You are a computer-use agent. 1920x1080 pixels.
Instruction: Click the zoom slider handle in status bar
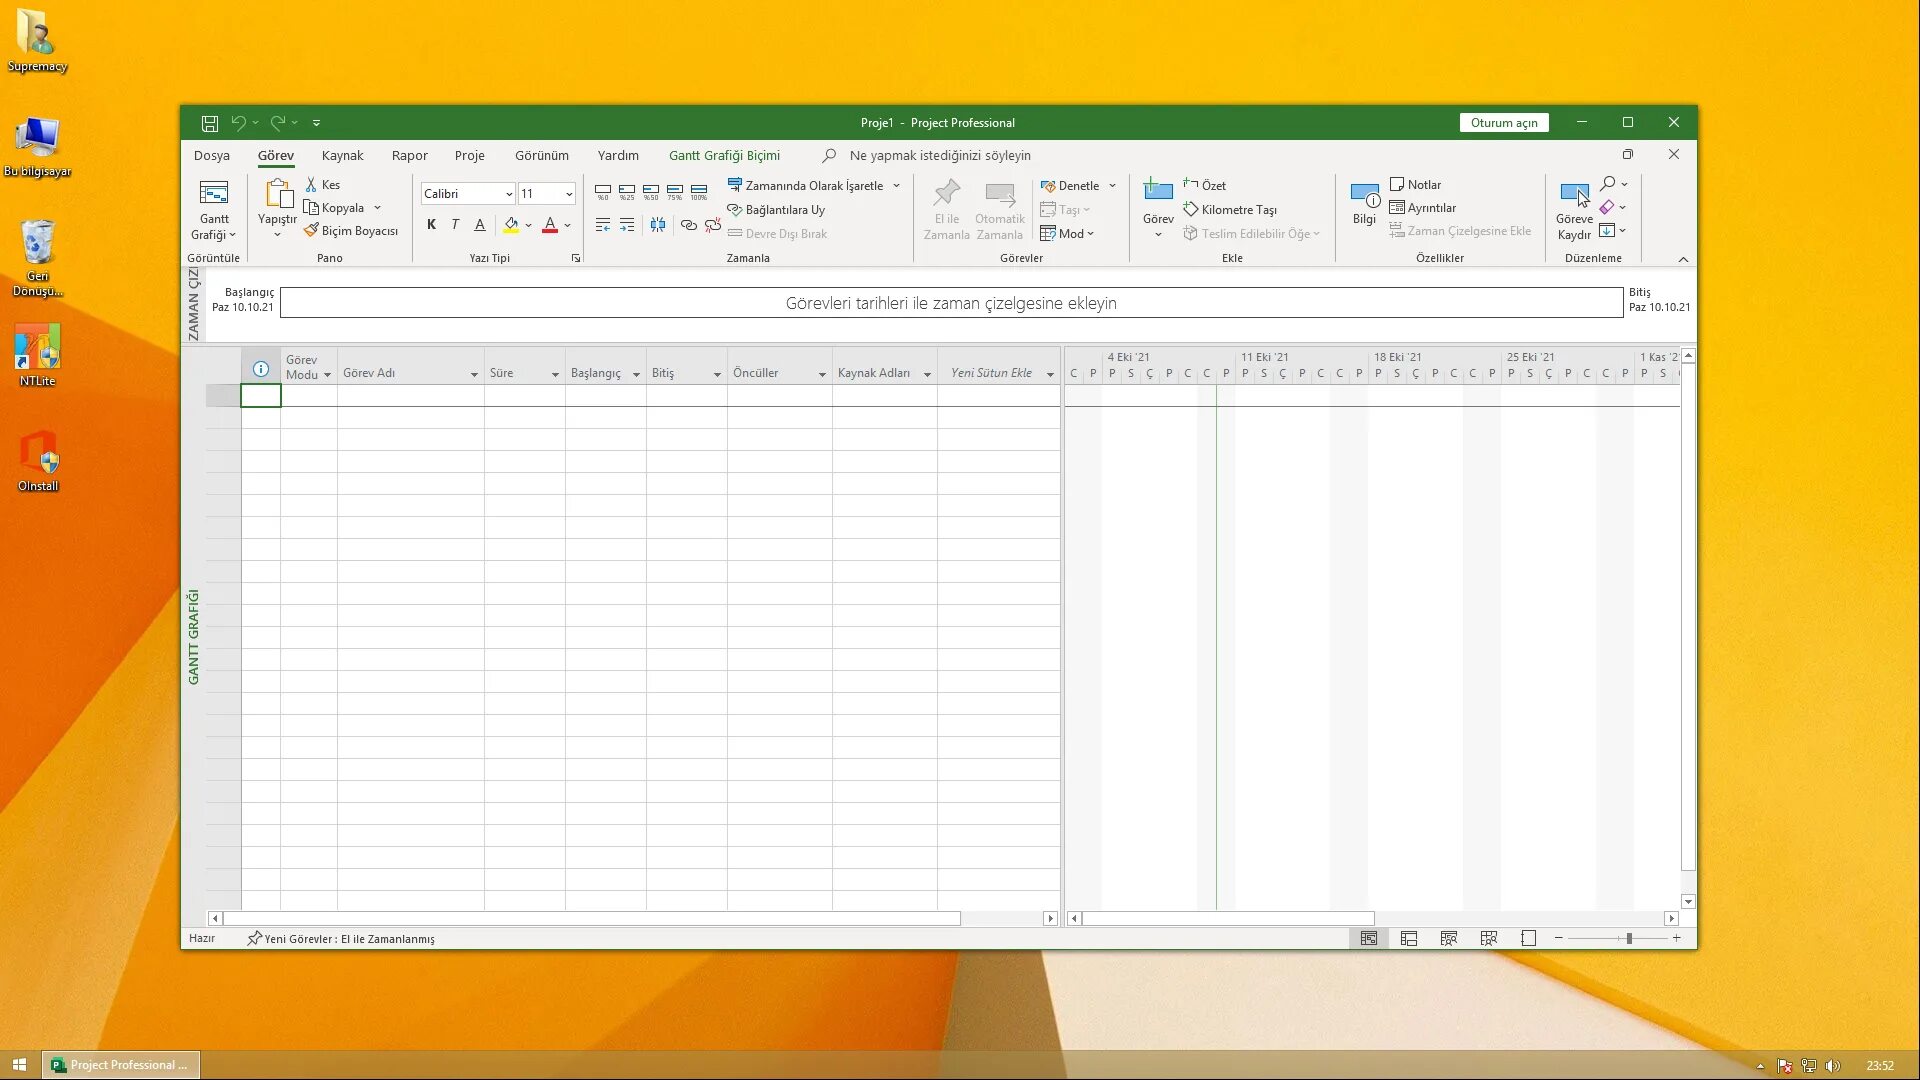pos(1629,938)
